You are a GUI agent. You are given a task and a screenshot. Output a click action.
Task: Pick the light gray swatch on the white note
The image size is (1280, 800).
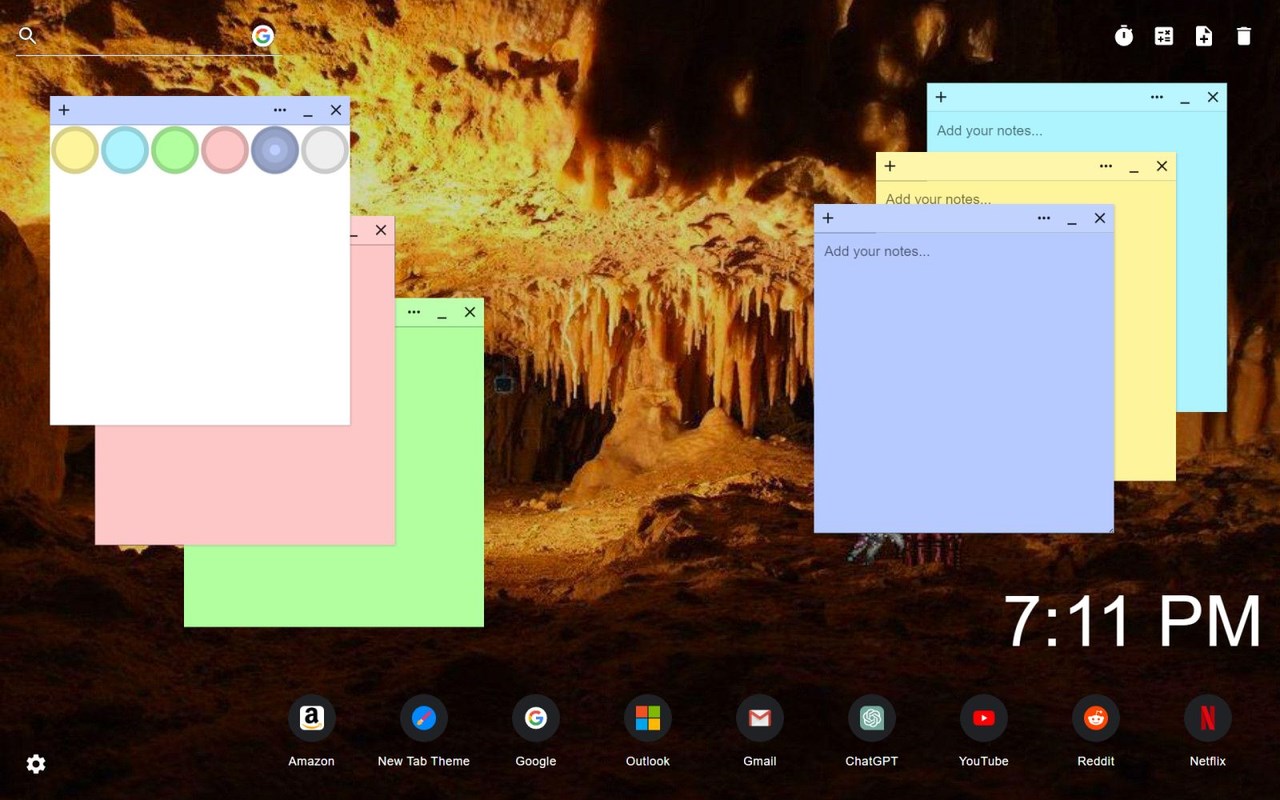[325, 150]
